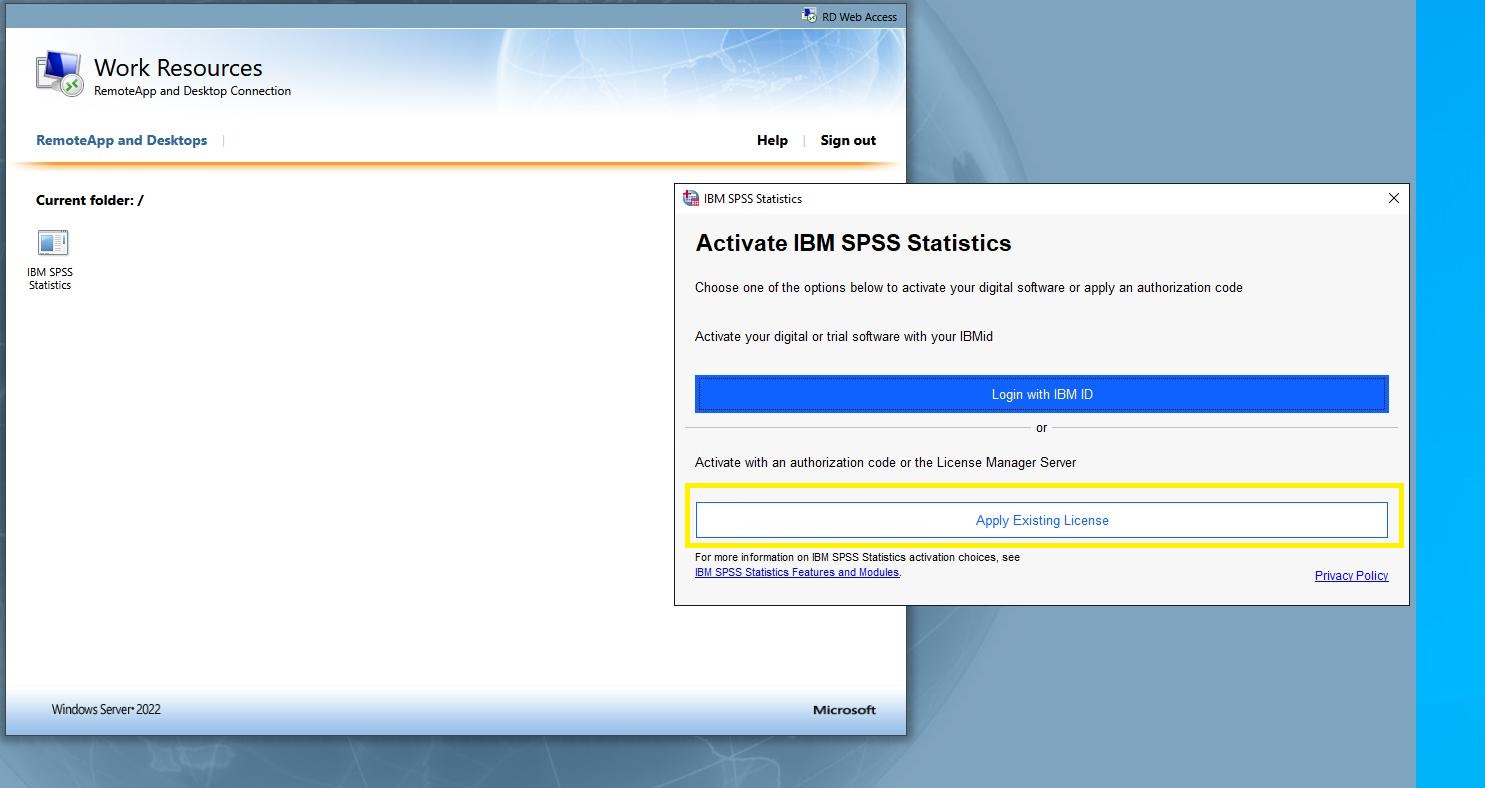Choose Apply Existing License
Screen dimensions: 1485x788
coord(1041,520)
